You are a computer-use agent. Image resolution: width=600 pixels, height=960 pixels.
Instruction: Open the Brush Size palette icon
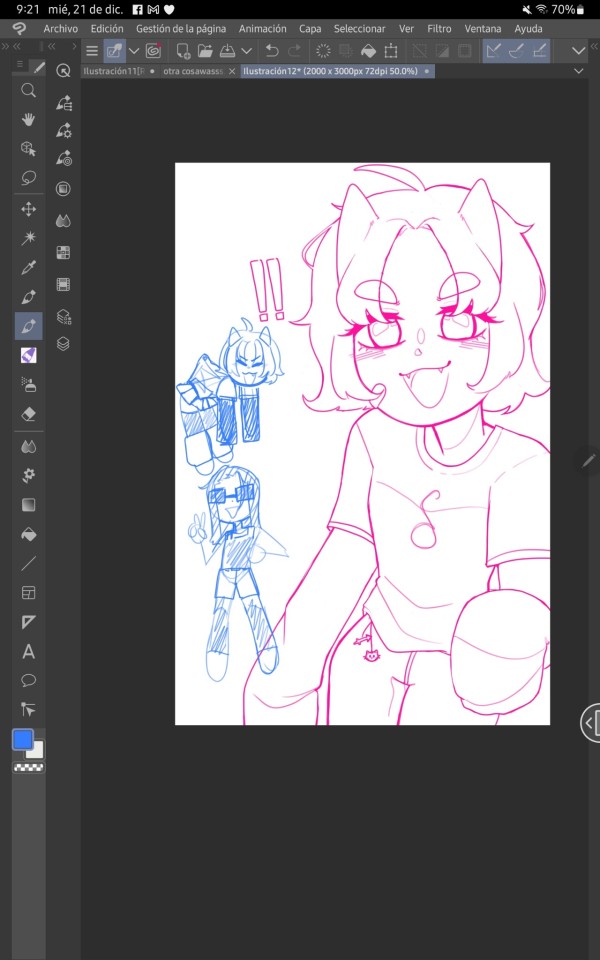[x=64, y=159]
